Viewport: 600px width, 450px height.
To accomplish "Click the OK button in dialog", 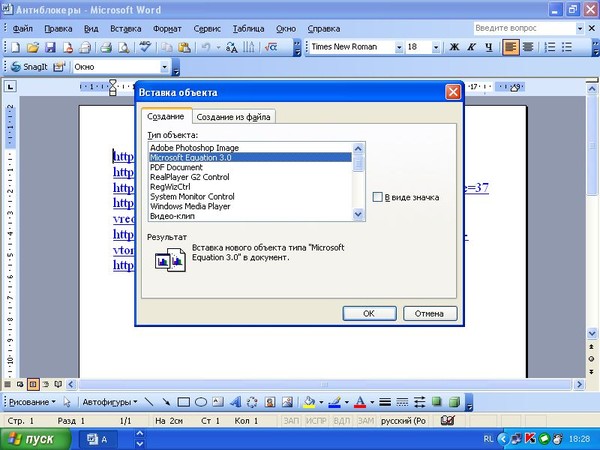I will point(369,313).
